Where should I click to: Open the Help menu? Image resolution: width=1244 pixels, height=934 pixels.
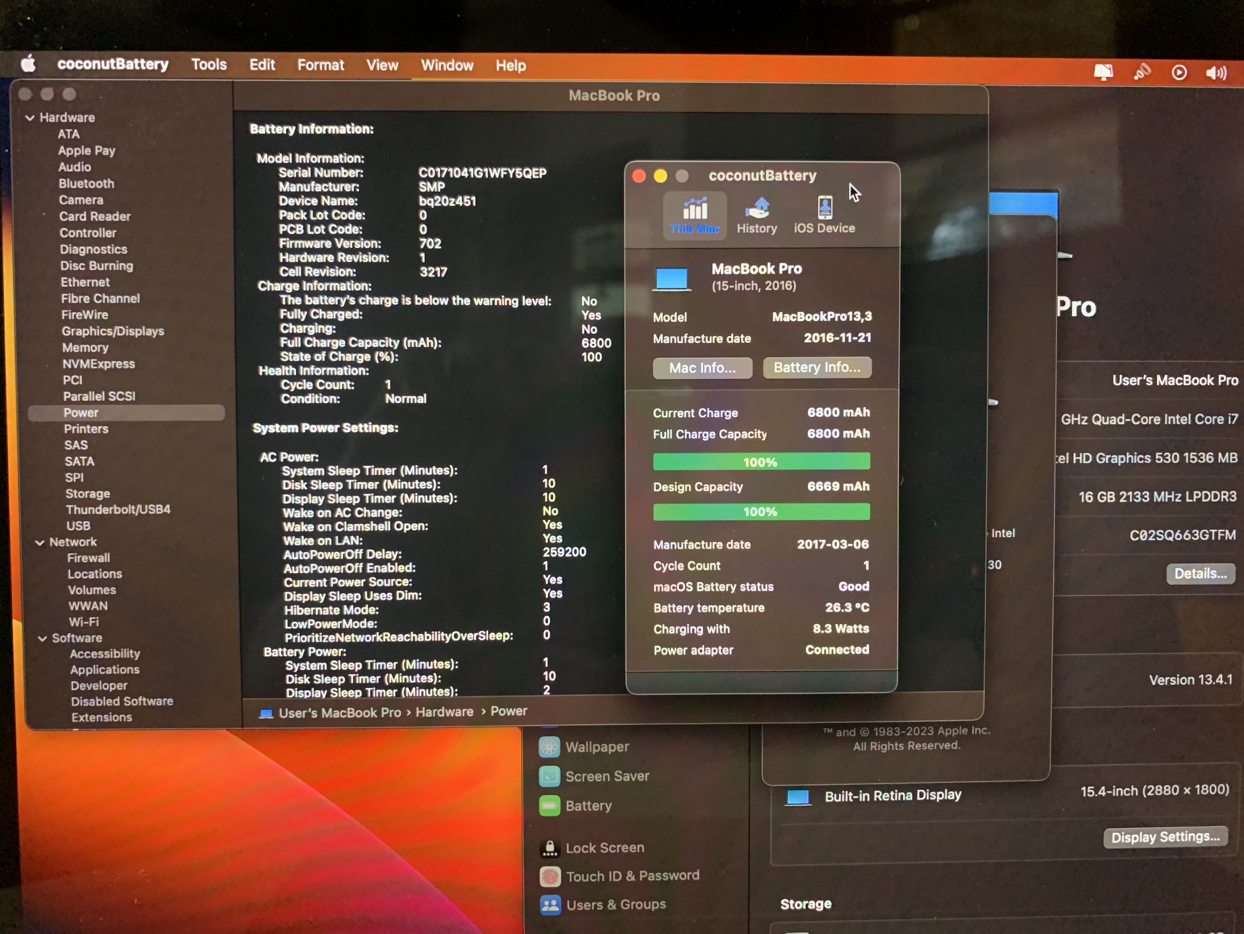511,66
